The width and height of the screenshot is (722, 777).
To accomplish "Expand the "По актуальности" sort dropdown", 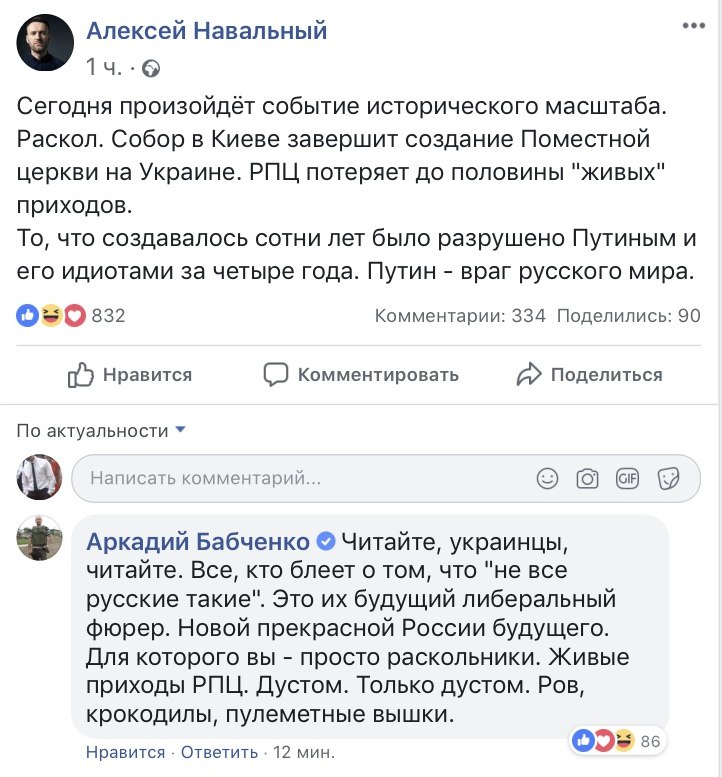I will coord(102,431).
